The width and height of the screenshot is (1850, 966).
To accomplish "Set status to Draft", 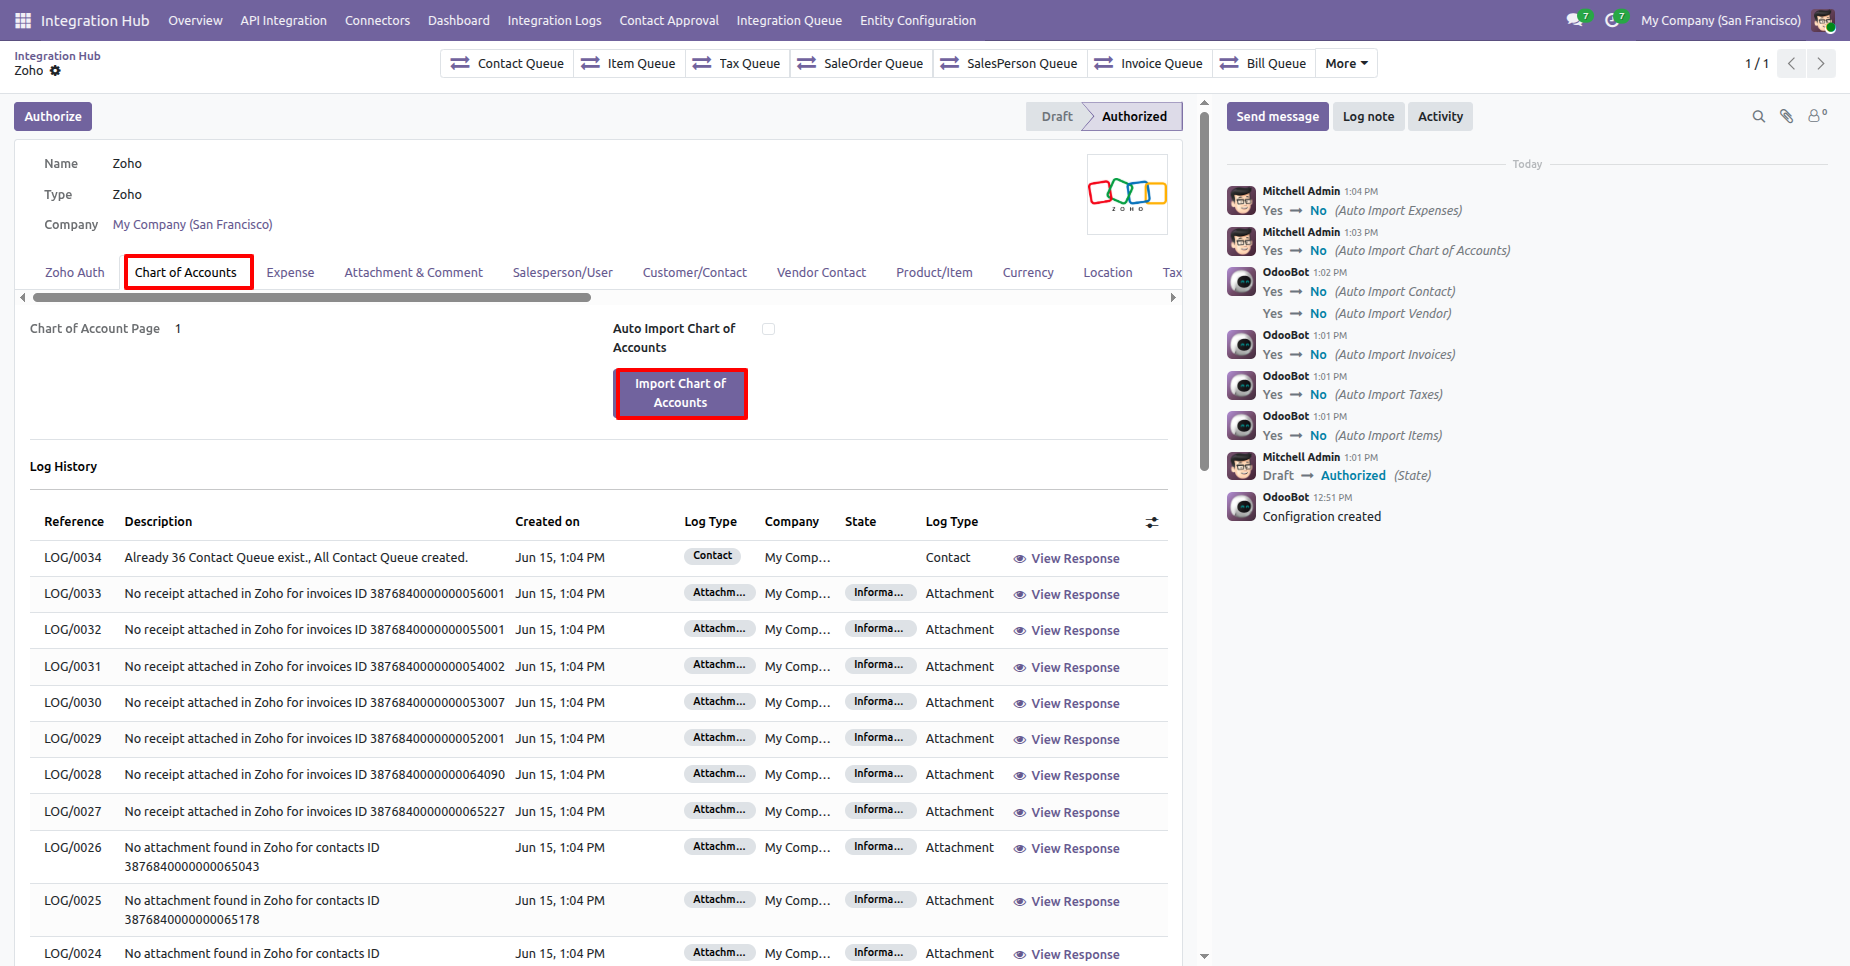I will coord(1056,117).
